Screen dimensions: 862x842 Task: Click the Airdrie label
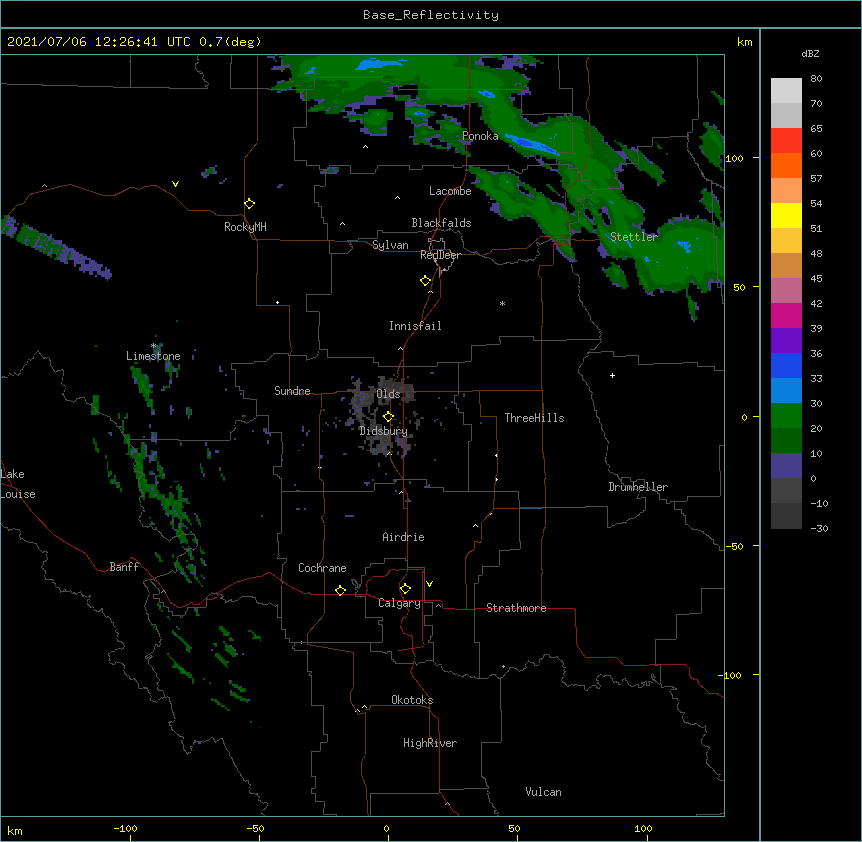coord(404,537)
